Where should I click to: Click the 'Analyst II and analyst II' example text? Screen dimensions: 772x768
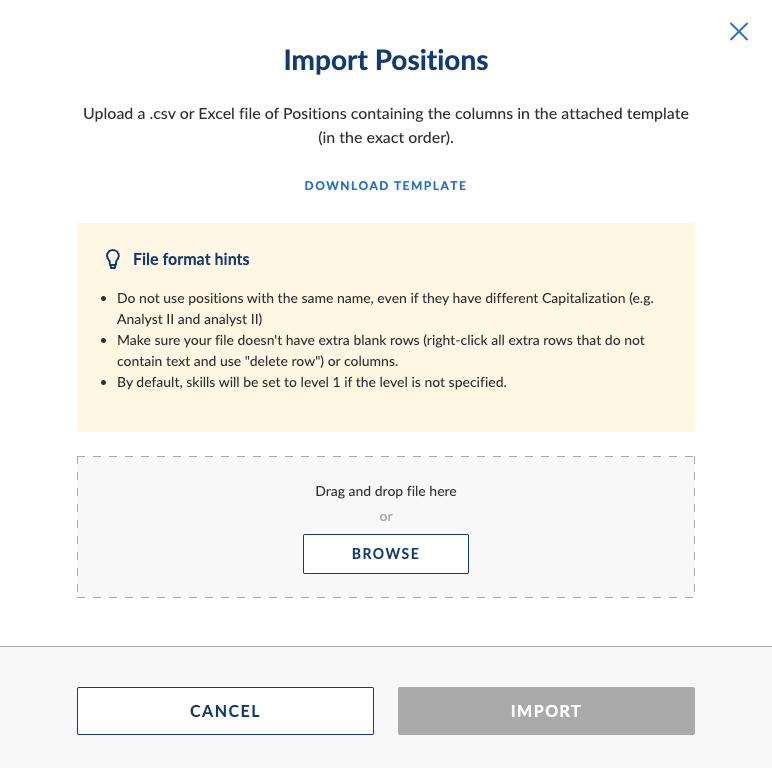(x=190, y=320)
